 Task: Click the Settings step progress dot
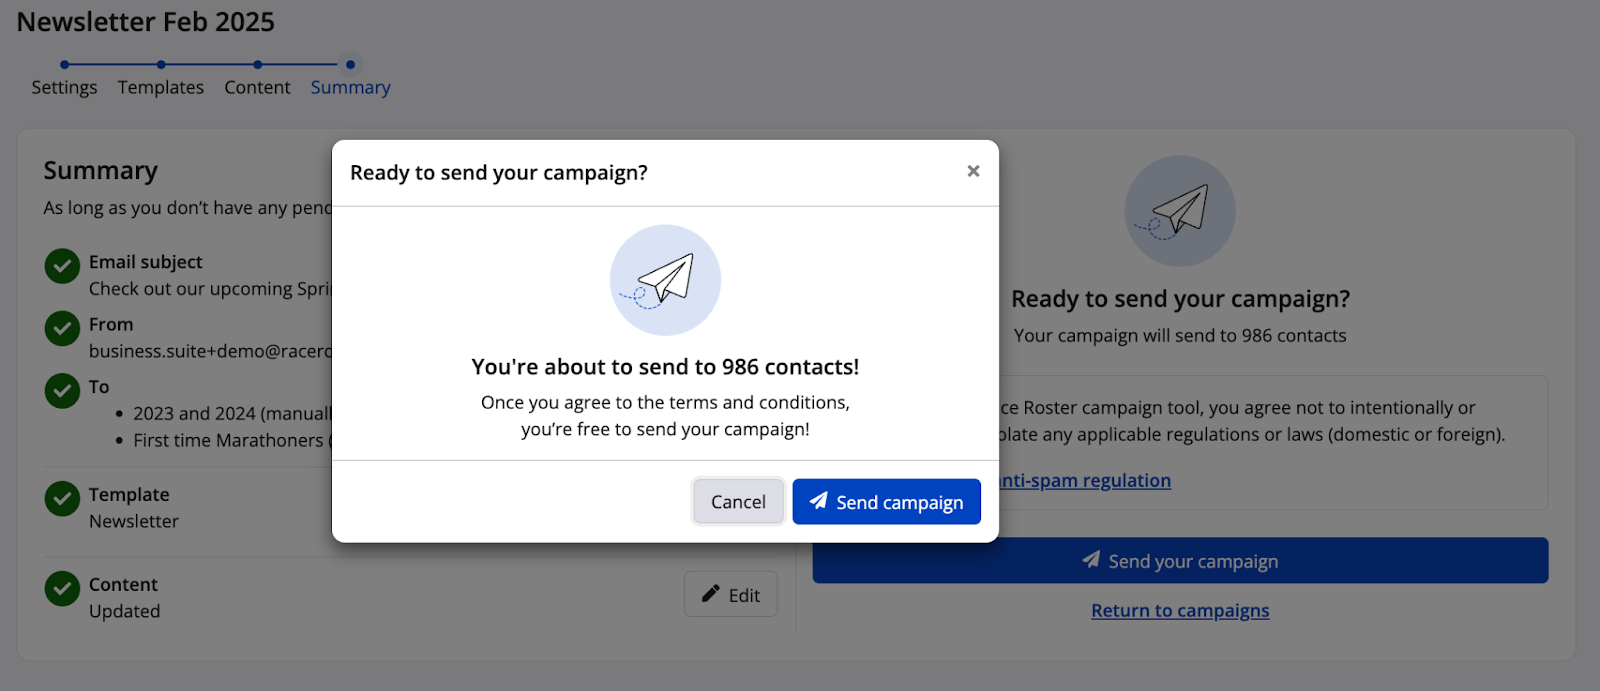tap(65, 65)
